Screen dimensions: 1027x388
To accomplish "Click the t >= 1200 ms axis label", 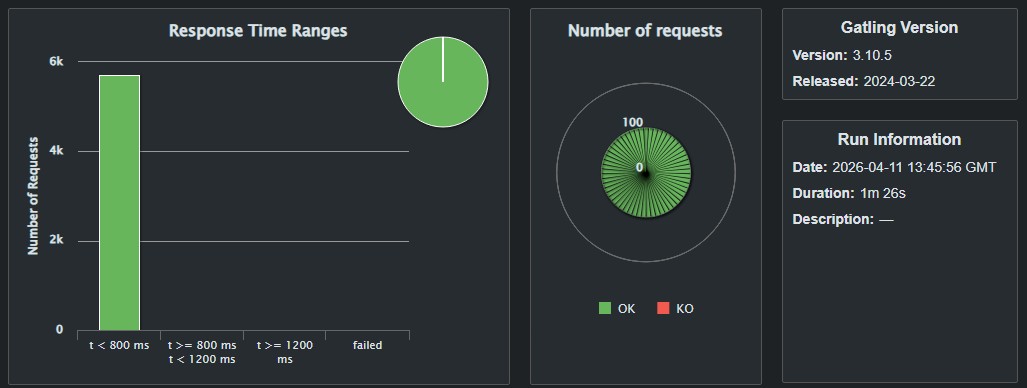I will (284, 352).
